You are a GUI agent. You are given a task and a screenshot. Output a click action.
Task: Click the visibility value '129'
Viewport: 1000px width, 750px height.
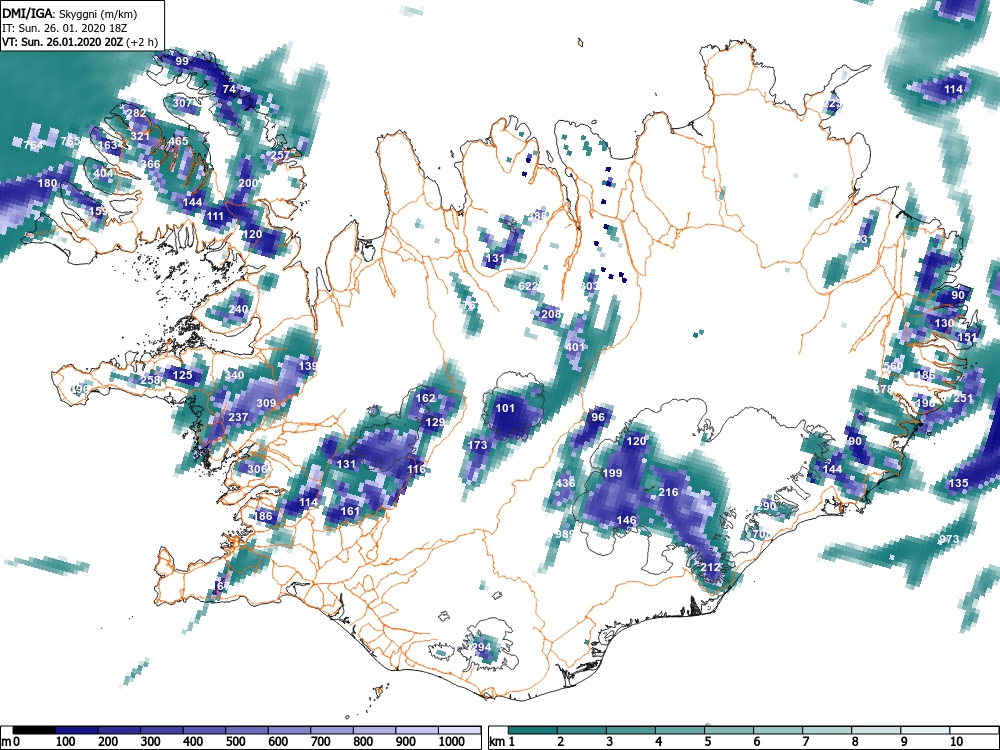click(435, 422)
